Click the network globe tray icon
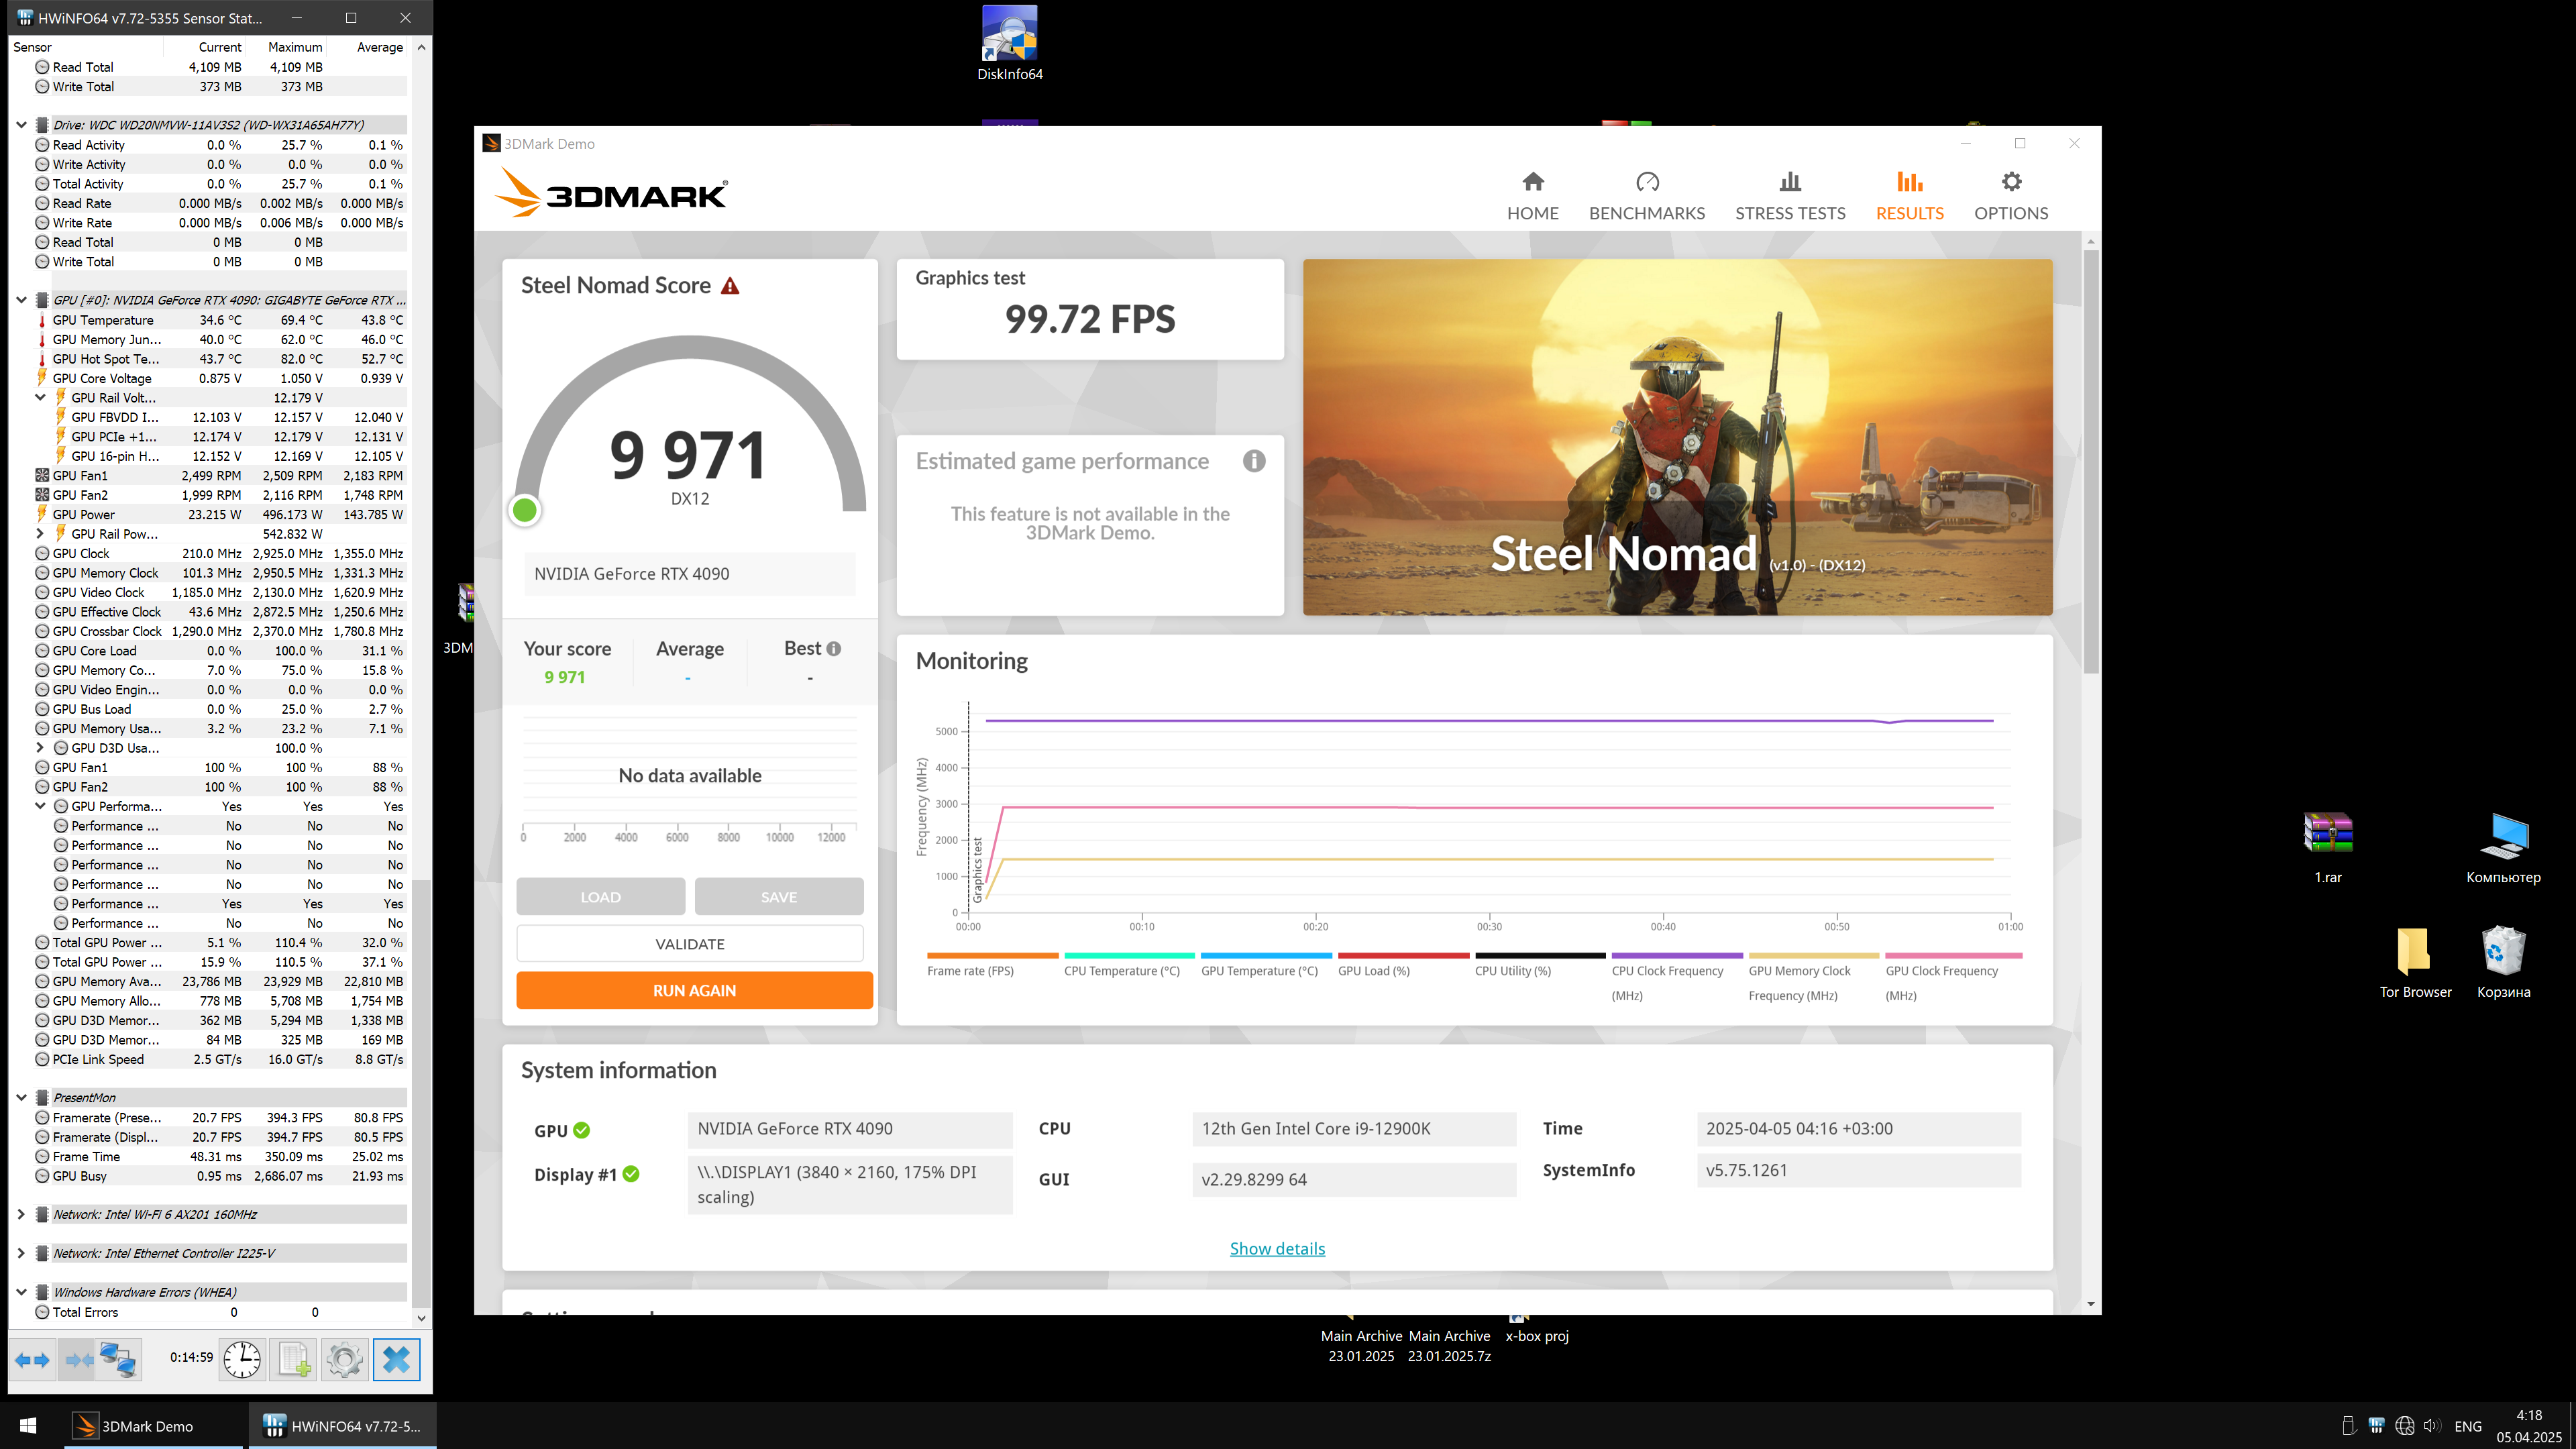Viewport: 2576px width, 1449px height. pyautogui.click(x=2405, y=1426)
